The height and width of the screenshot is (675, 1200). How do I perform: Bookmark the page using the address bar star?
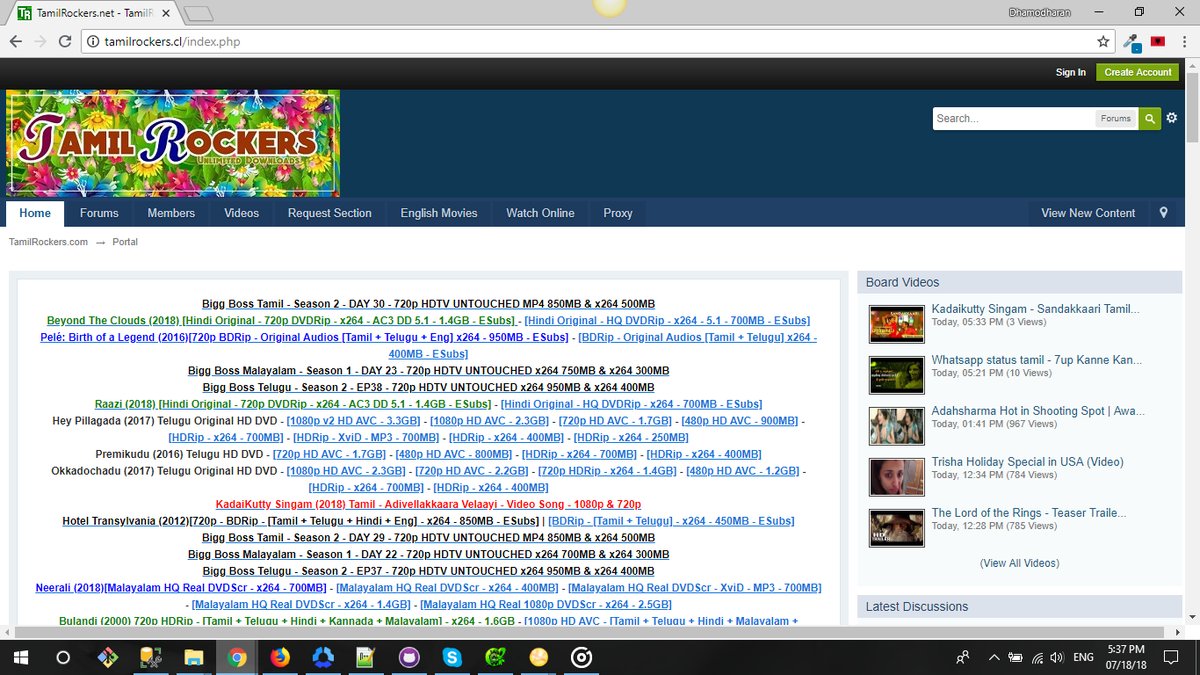tap(1101, 41)
